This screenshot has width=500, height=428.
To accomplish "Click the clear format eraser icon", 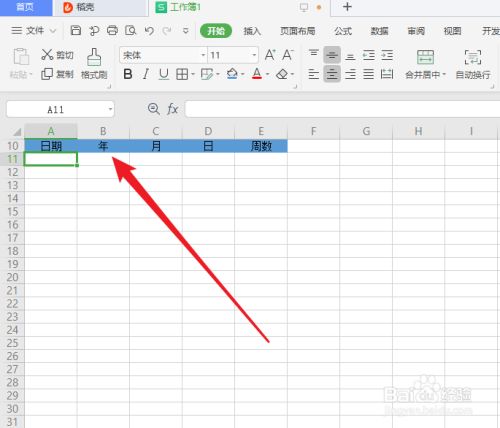I will pyautogui.click(x=282, y=74).
